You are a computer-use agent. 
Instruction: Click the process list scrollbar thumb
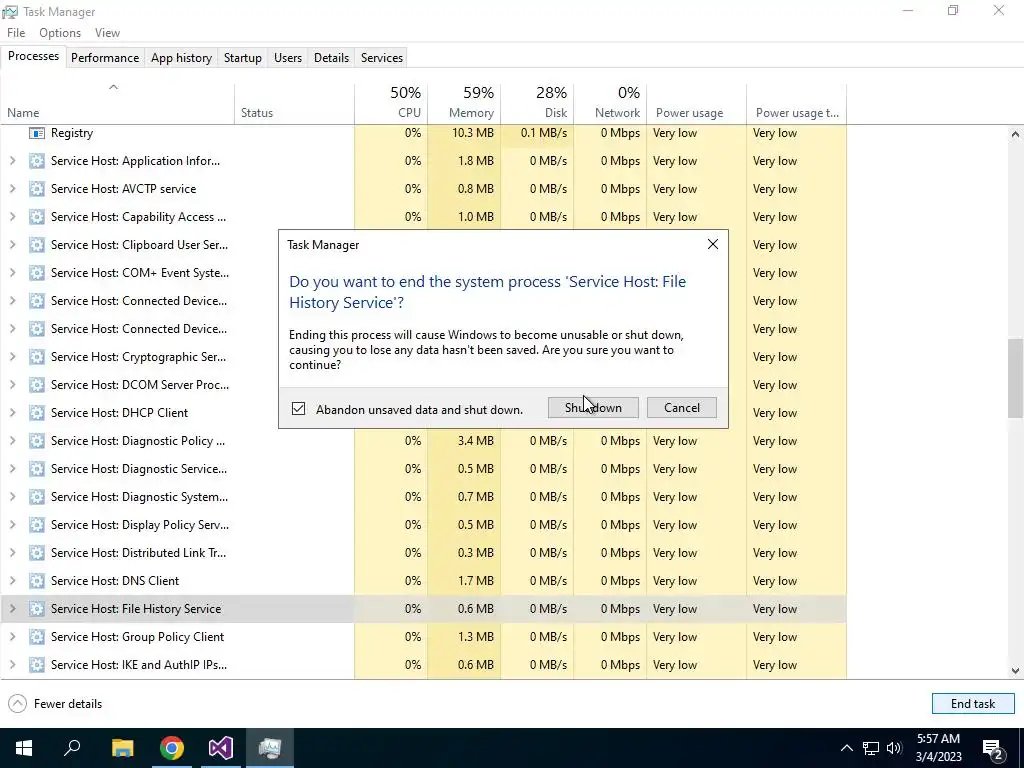pyautogui.click(x=1015, y=377)
